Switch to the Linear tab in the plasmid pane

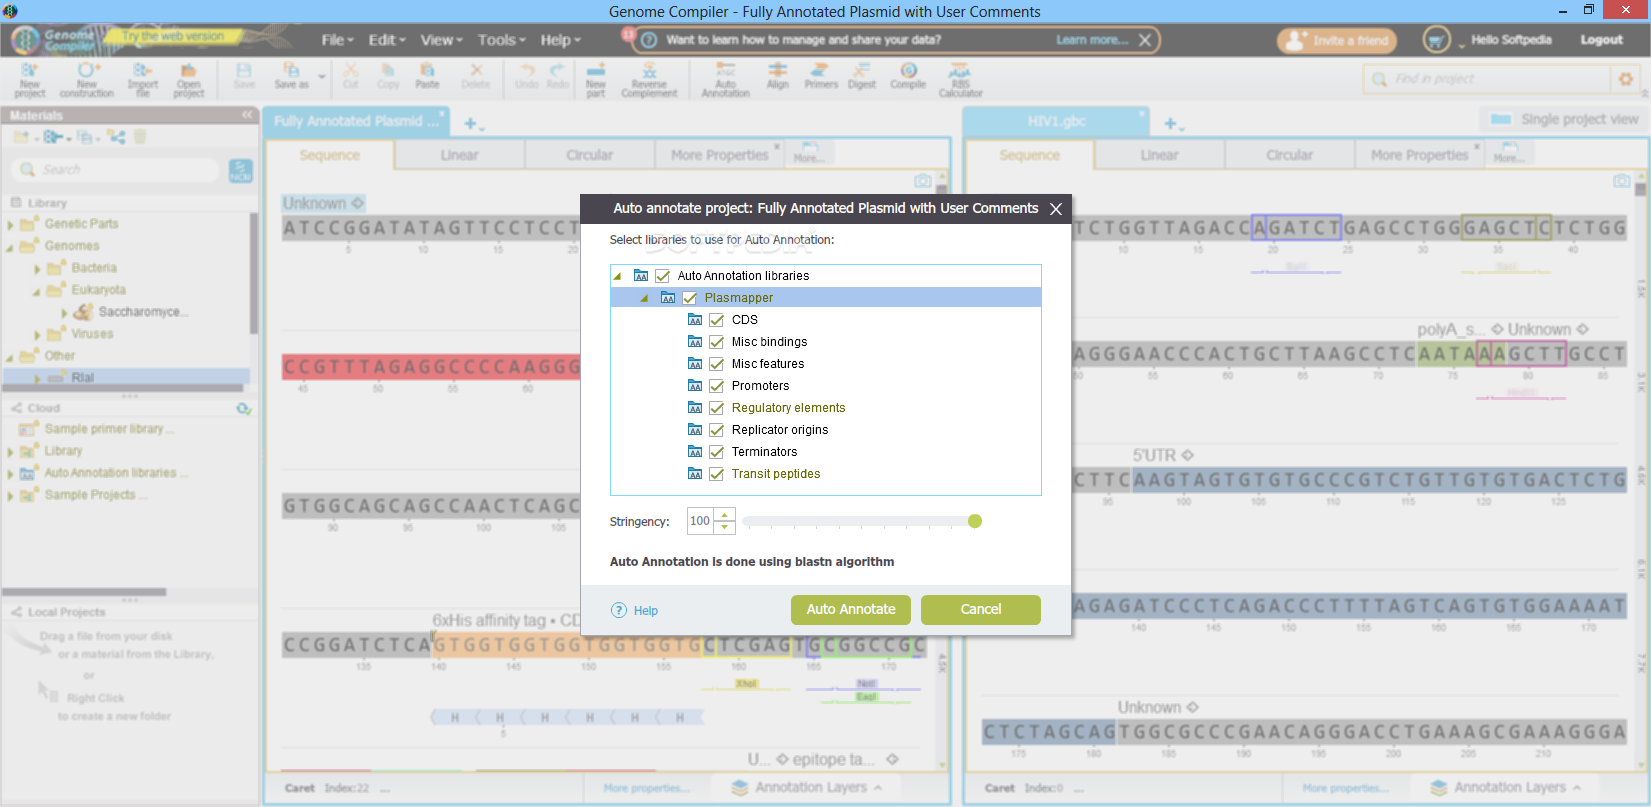click(459, 155)
